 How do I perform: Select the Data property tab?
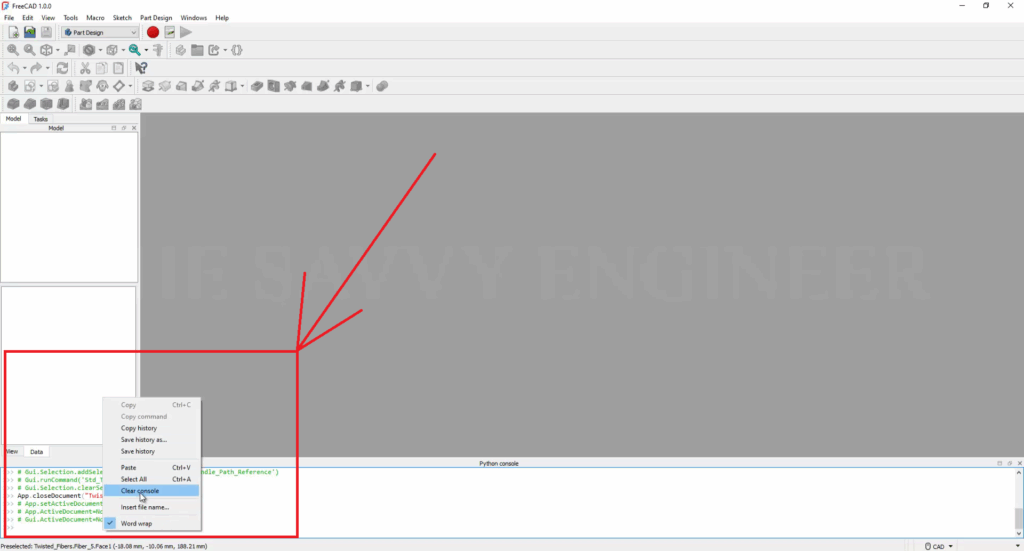pos(37,452)
